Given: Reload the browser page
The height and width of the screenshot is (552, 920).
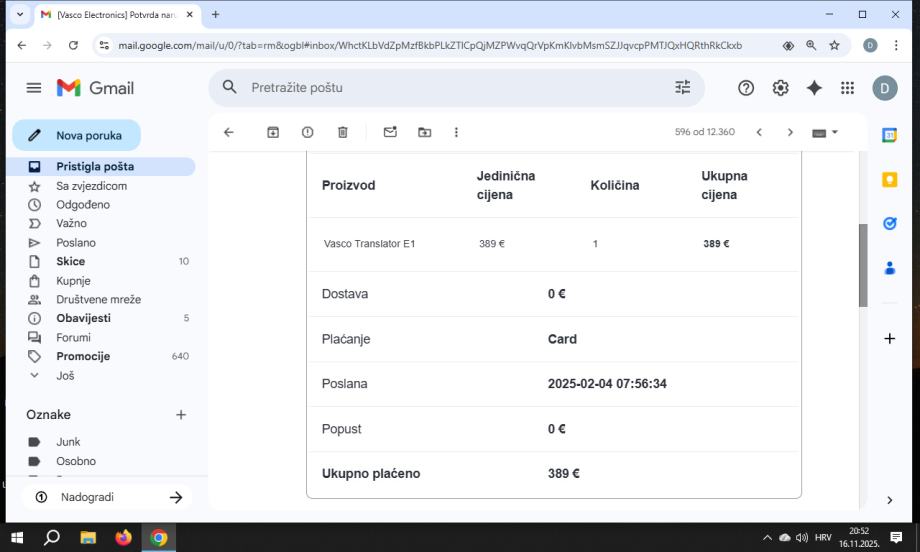Looking at the screenshot, I should pyautogui.click(x=73, y=45).
